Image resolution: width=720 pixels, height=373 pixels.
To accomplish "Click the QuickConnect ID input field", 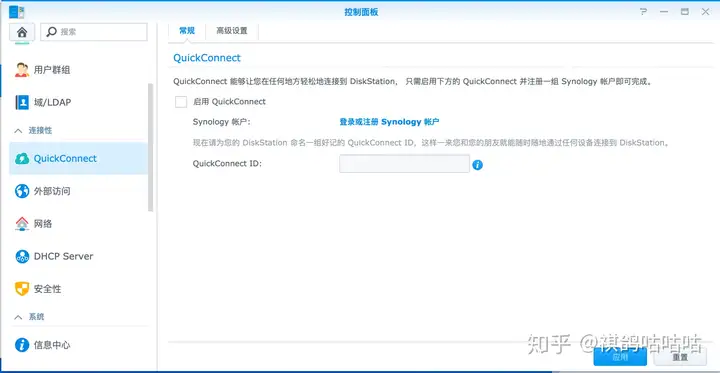I will click(x=404, y=164).
